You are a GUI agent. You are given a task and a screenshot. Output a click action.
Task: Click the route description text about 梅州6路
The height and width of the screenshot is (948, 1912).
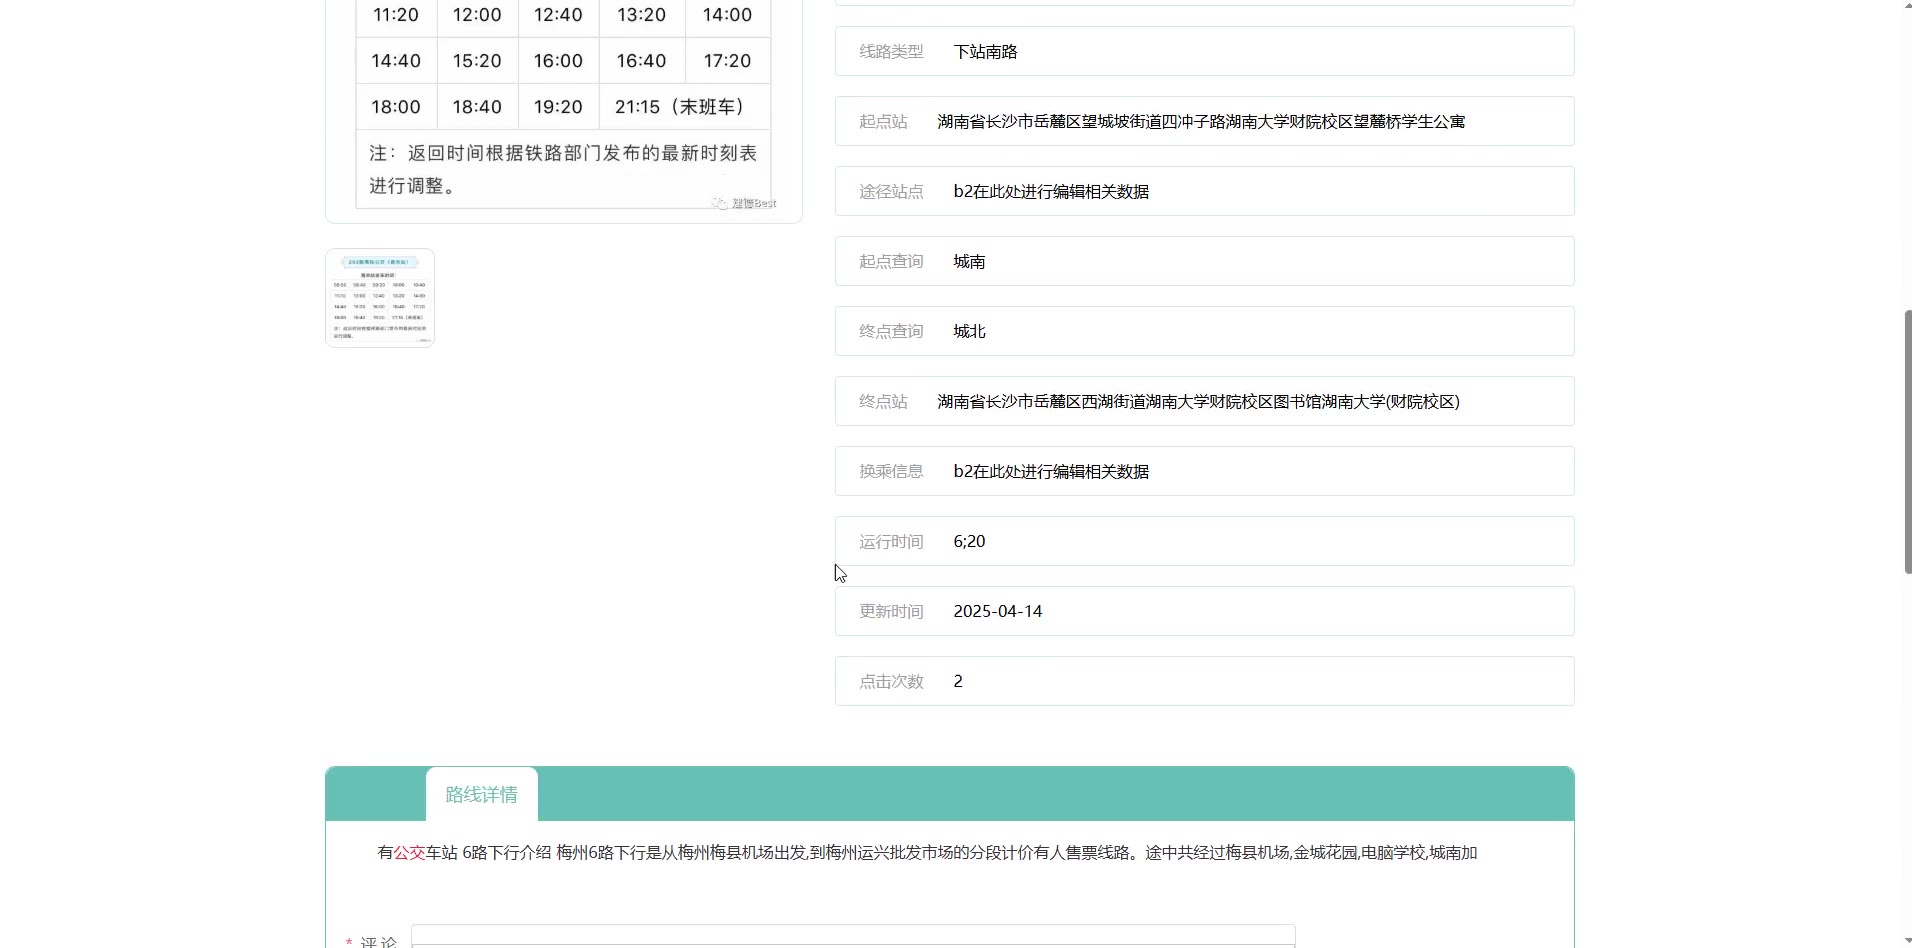click(x=926, y=853)
